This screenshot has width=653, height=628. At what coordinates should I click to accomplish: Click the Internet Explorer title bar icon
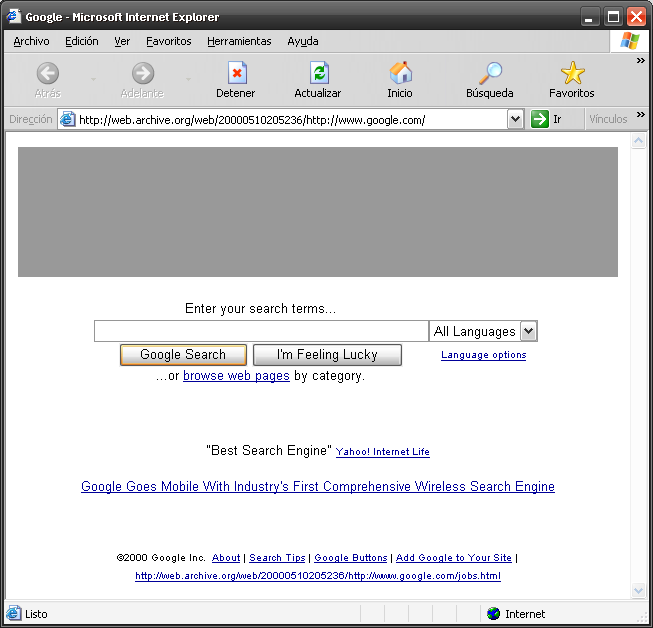tap(13, 16)
